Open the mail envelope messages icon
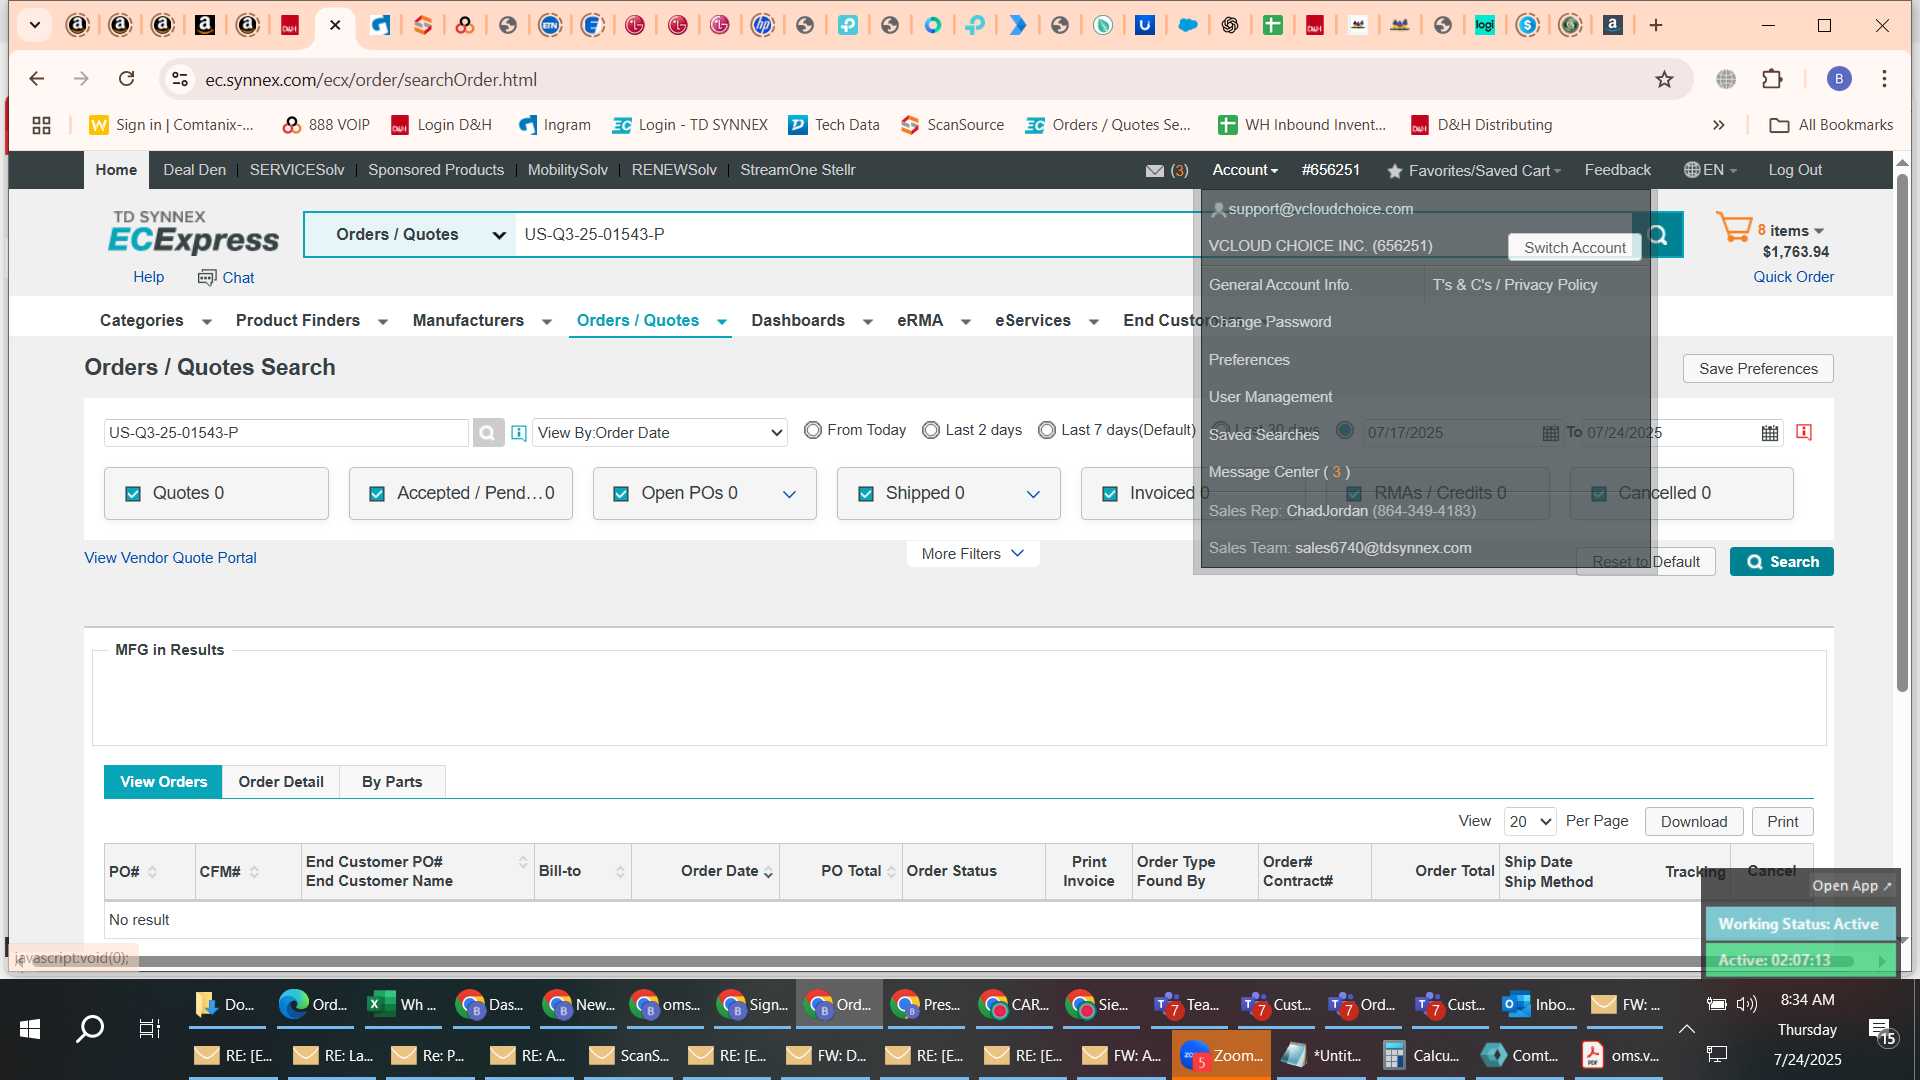This screenshot has width=1920, height=1080. pyautogui.click(x=1154, y=171)
